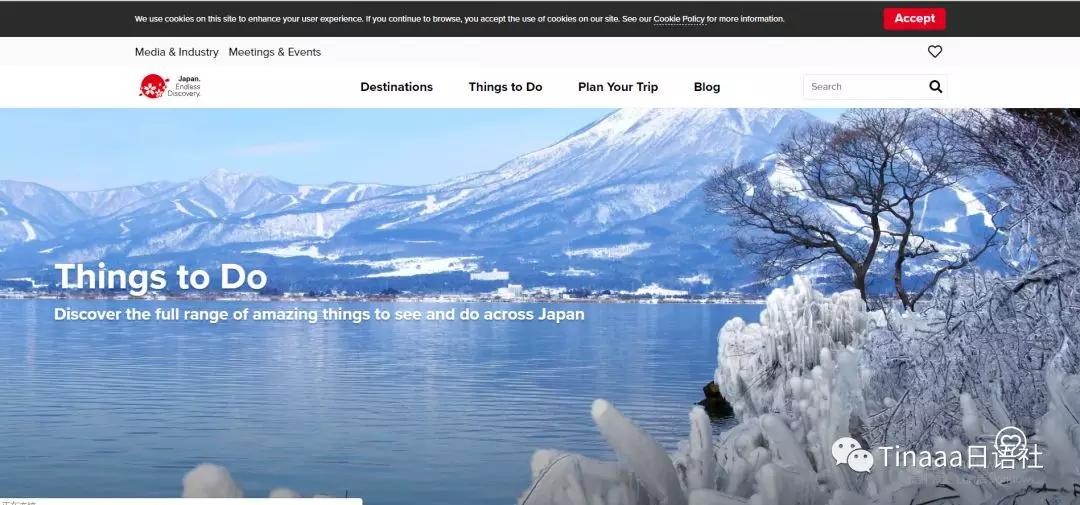The width and height of the screenshot is (1080, 505).
Task: Click the Discover the full range subtitle
Action: coord(319,314)
